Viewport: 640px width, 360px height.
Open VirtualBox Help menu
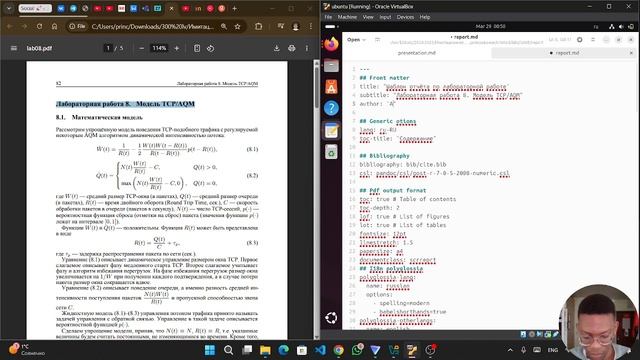425,17
